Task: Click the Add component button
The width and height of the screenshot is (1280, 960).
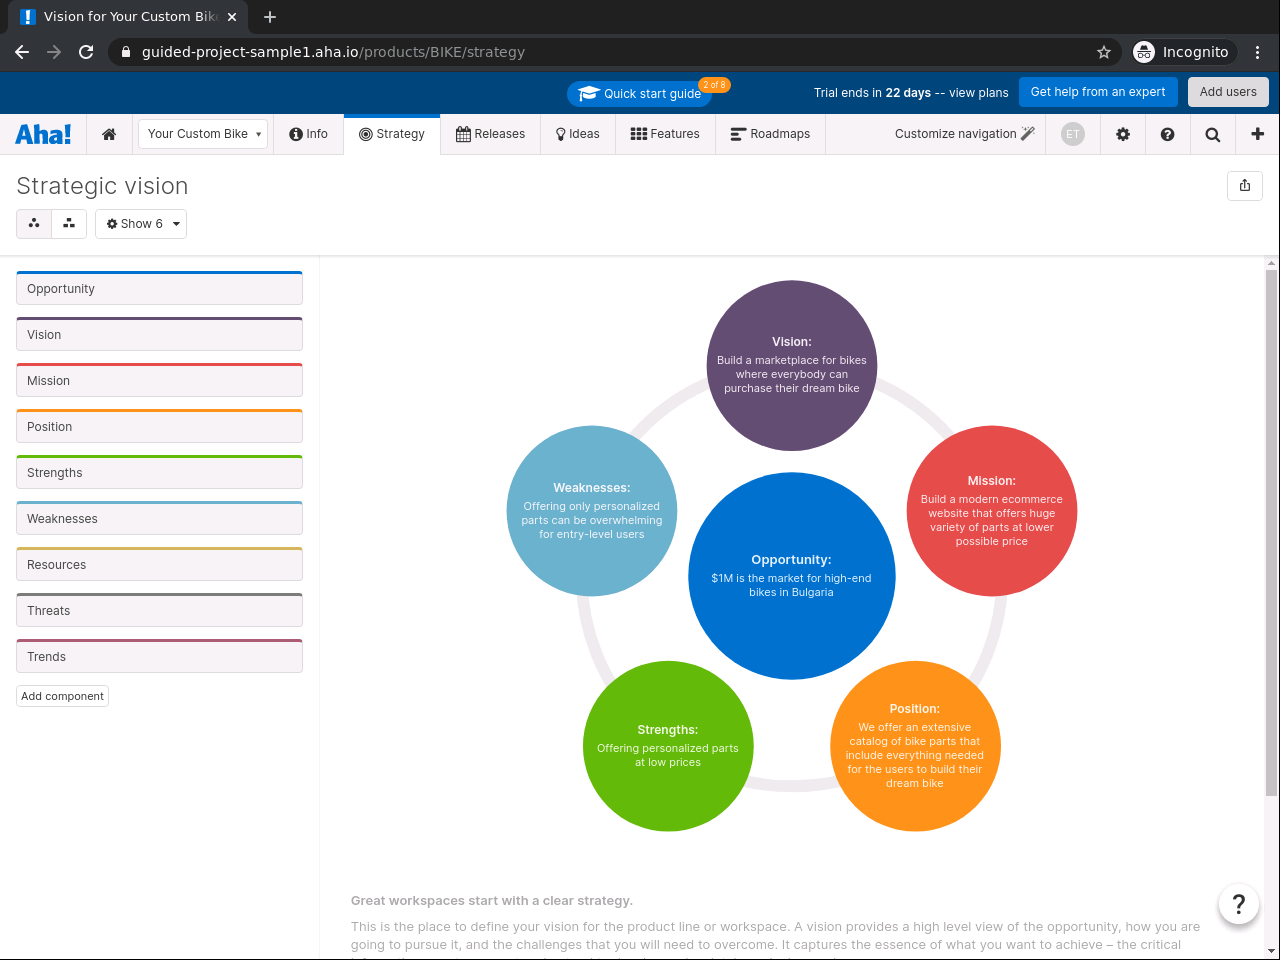Action: [x=62, y=696]
